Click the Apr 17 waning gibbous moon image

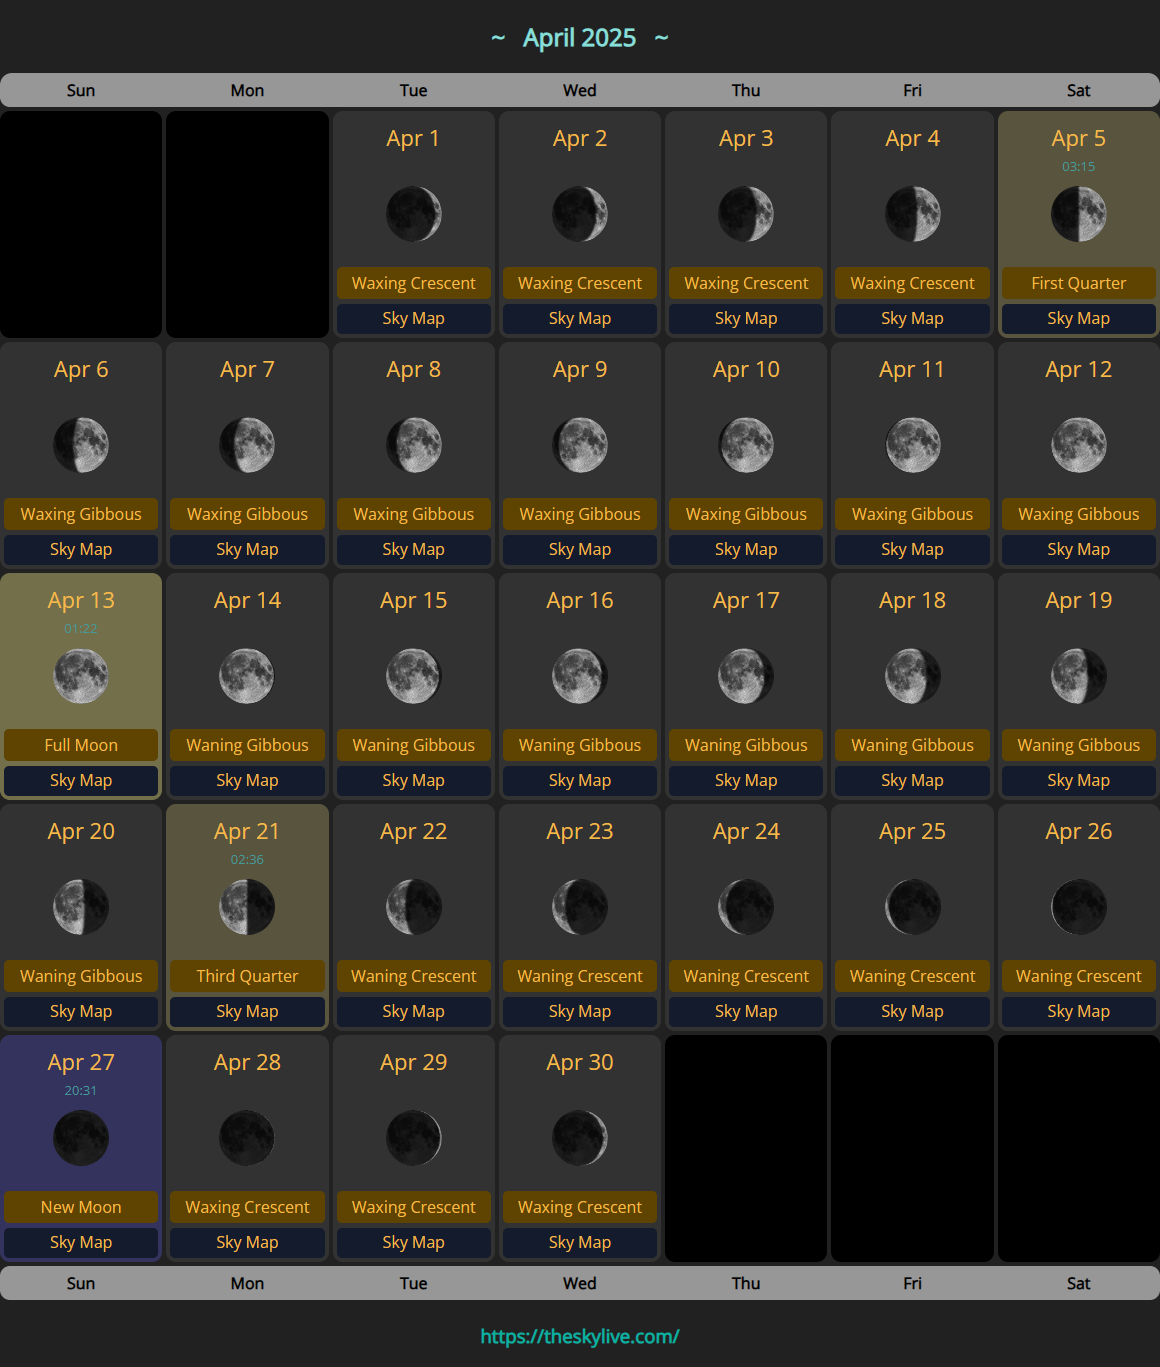[746, 676]
